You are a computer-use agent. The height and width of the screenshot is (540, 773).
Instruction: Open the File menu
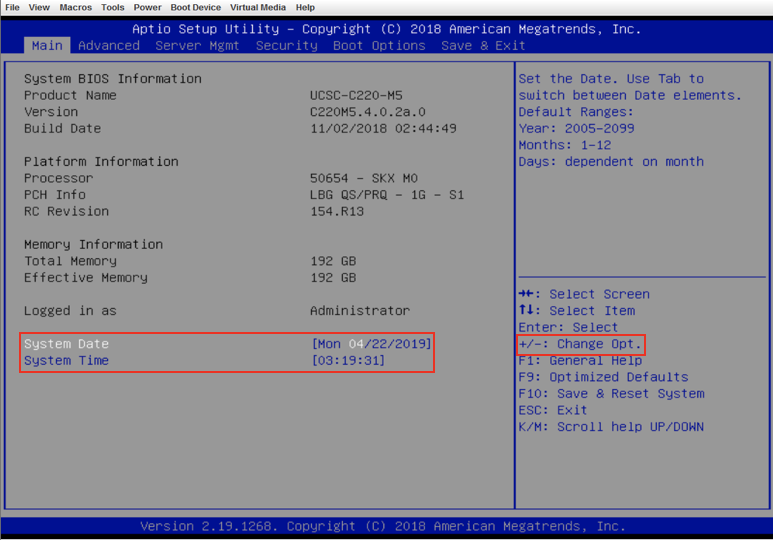click(12, 7)
